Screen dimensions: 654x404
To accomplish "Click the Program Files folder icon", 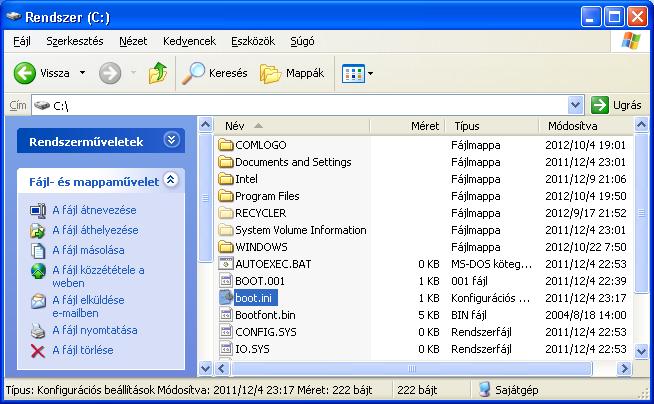I will point(226,196).
